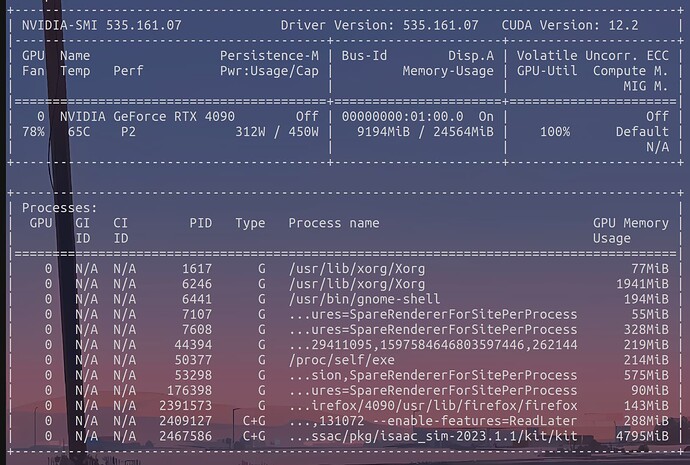Image resolution: width=690 pixels, height=465 pixels.
Task: Click the 78% fan speed value
Action: [33, 131]
